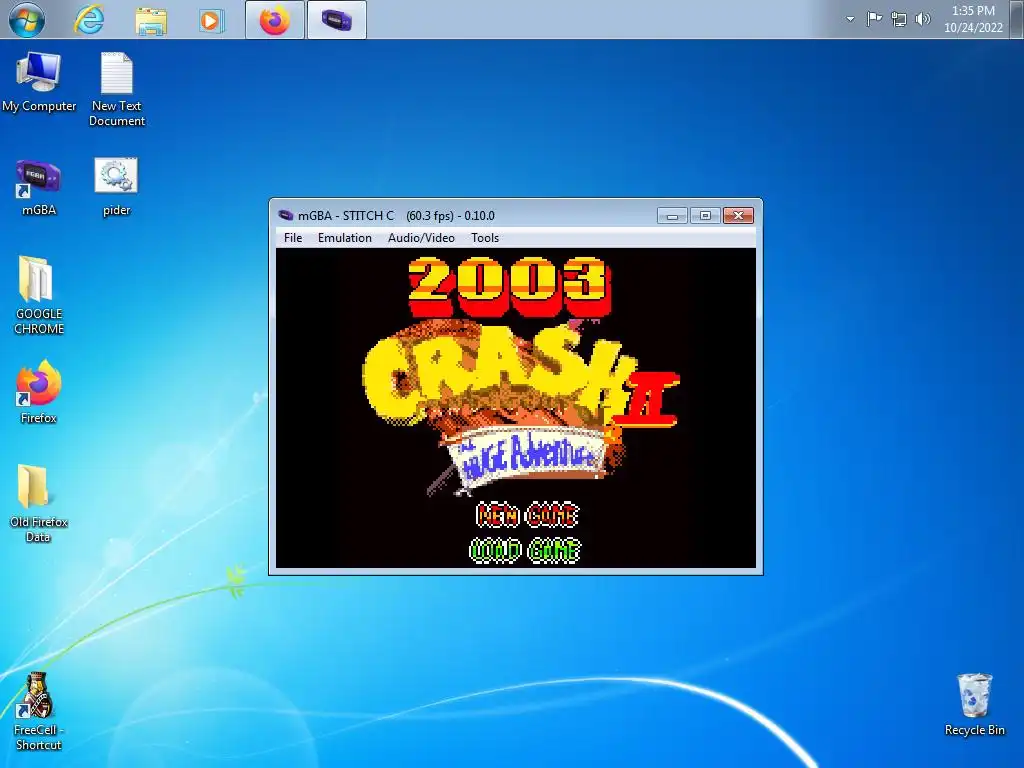This screenshot has width=1024, height=768.
Task: Select the mGBA desktop shortcut
Action: click(x=39, y=187)
